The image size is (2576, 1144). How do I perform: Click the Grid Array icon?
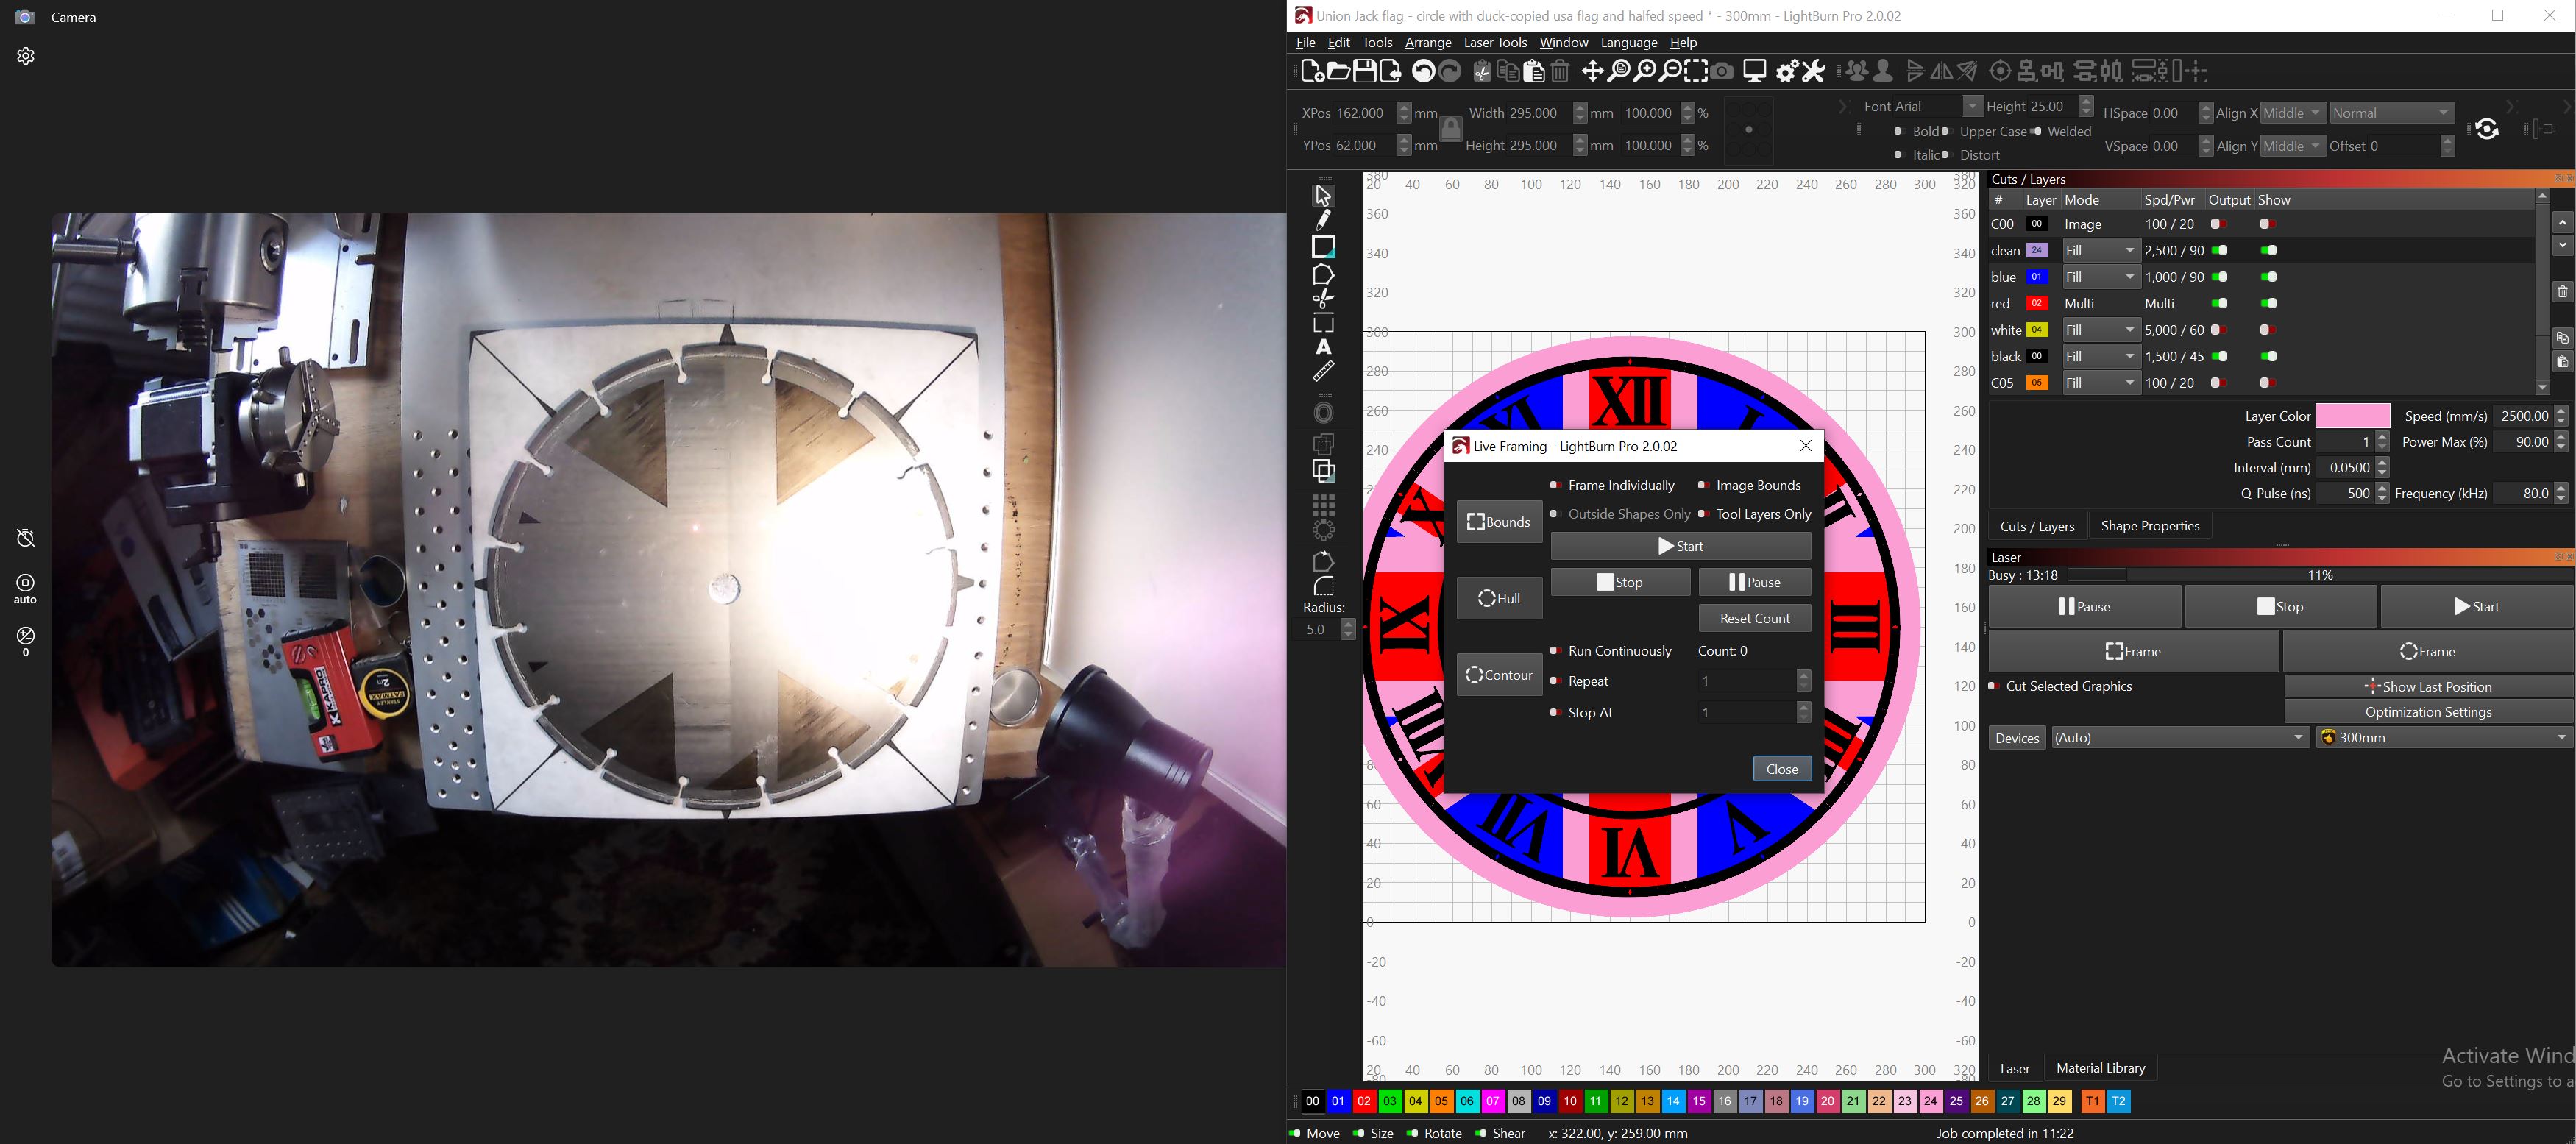coord(1324,505)
